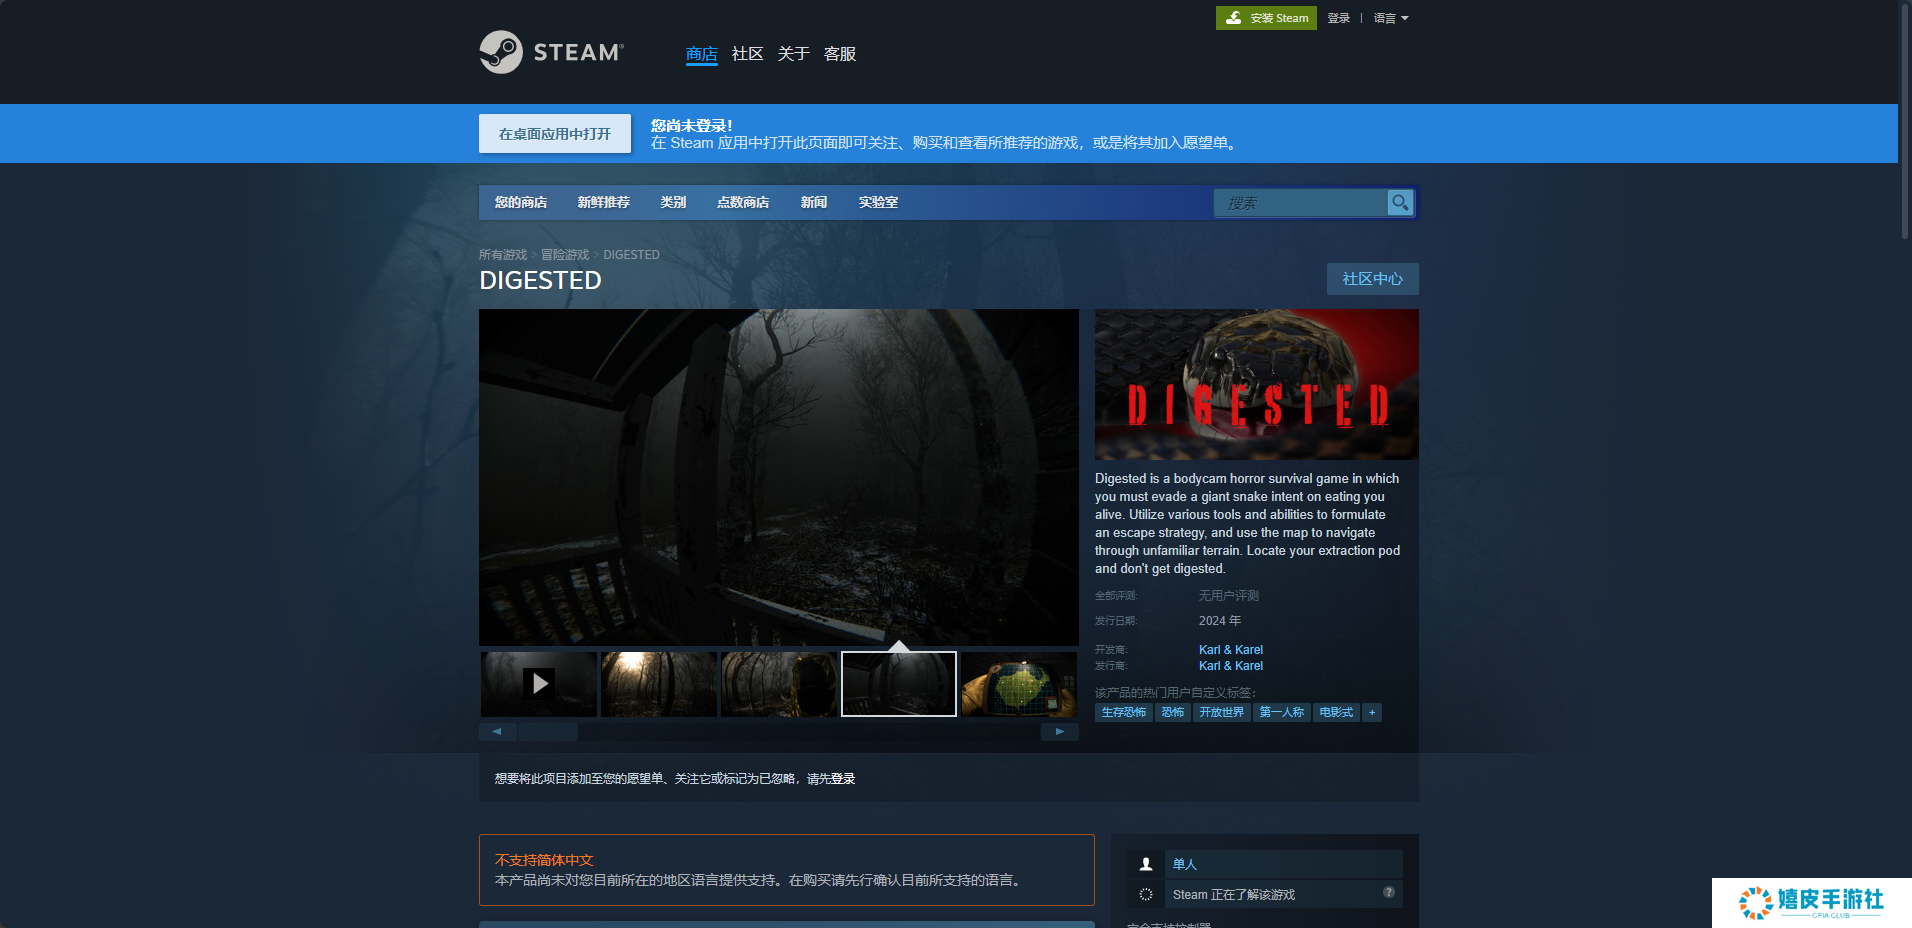This screenshot has width=1912, height=928.
Task: Expand the 类别 categories menu
Action: tap(673, 202)
